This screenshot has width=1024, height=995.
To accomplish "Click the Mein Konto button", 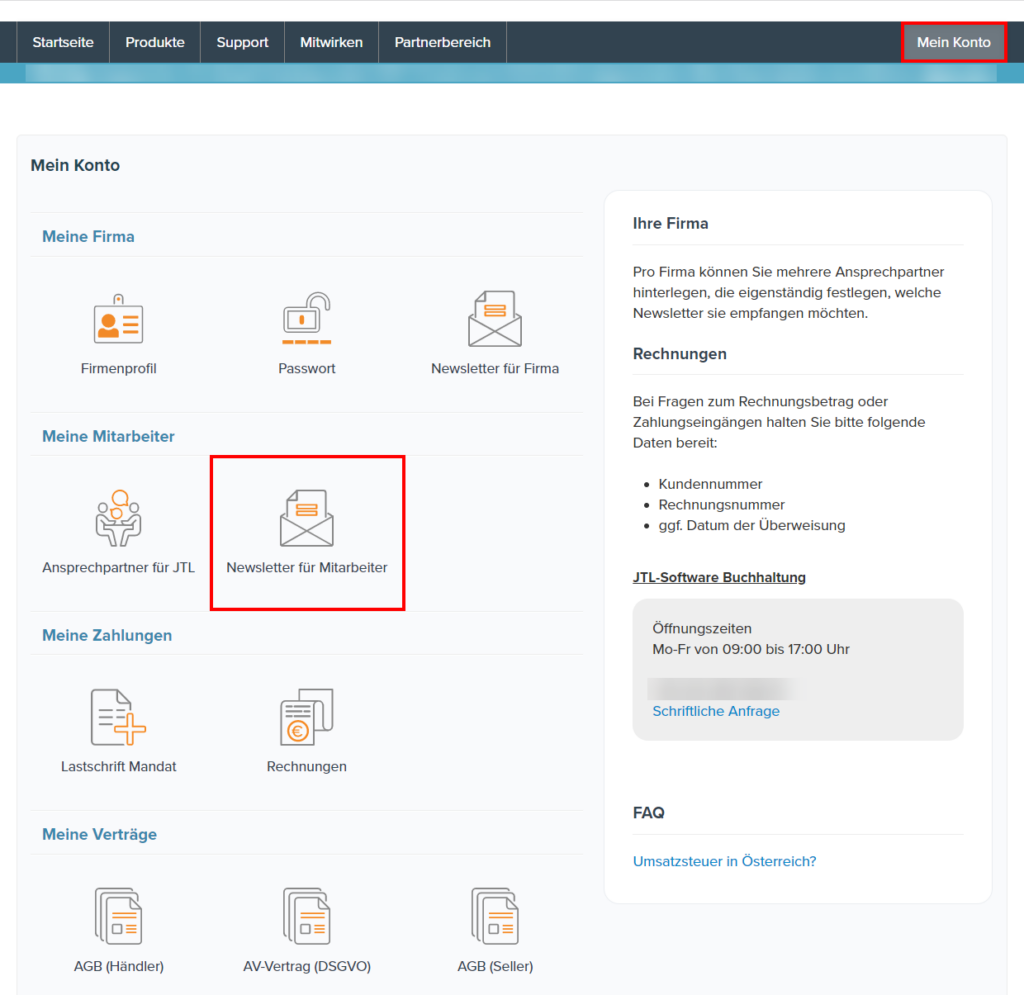I will (x=953, y=42).
